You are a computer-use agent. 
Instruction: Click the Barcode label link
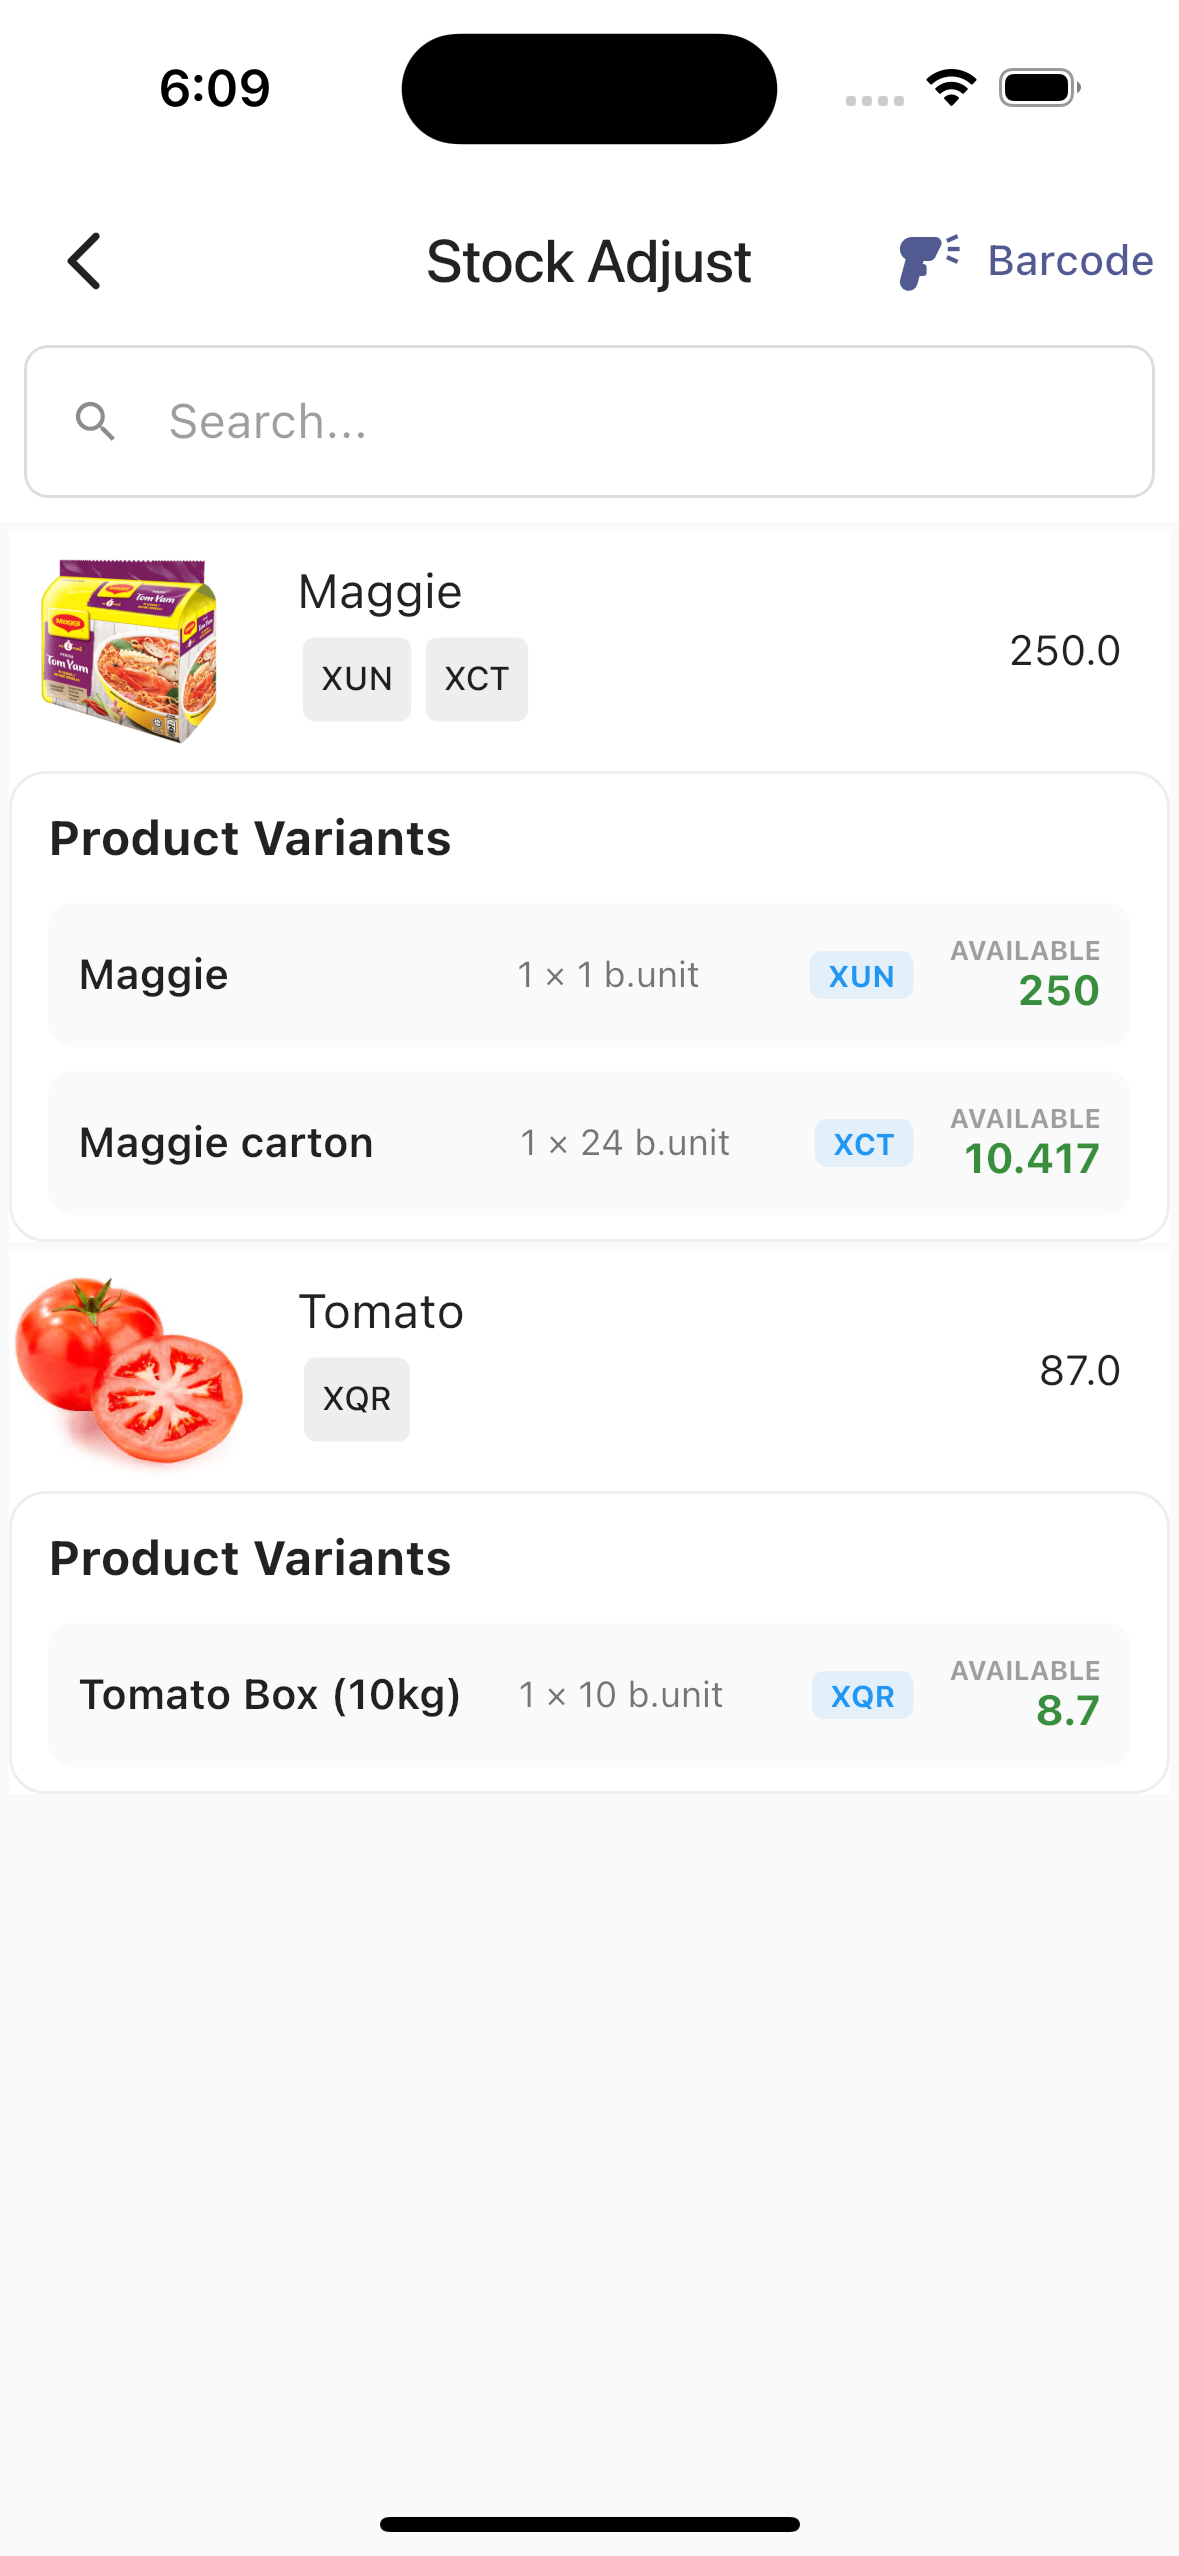tap(1070, 261)
